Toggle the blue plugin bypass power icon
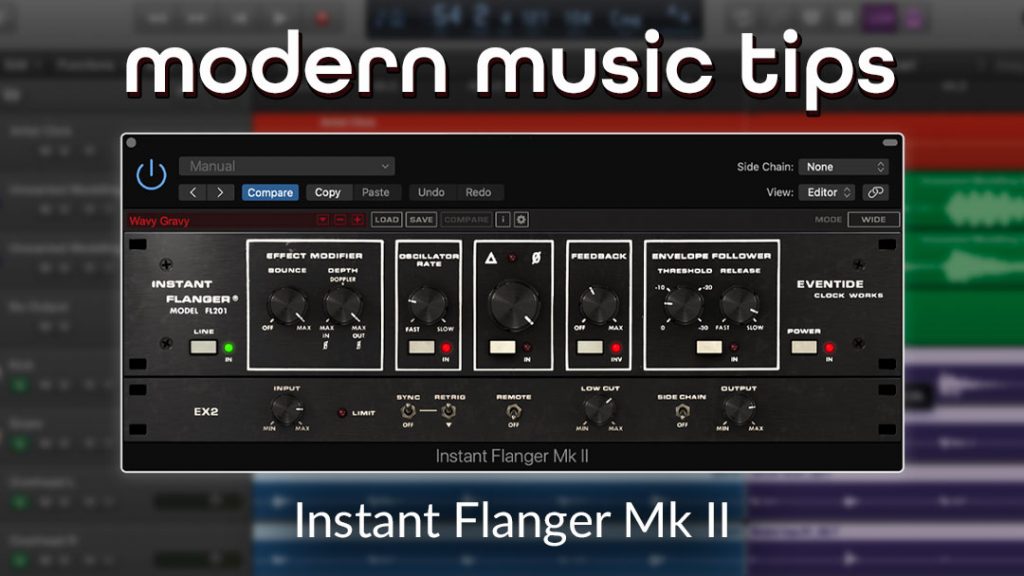Screen dimensions: 1024x576 coord(151,174)
